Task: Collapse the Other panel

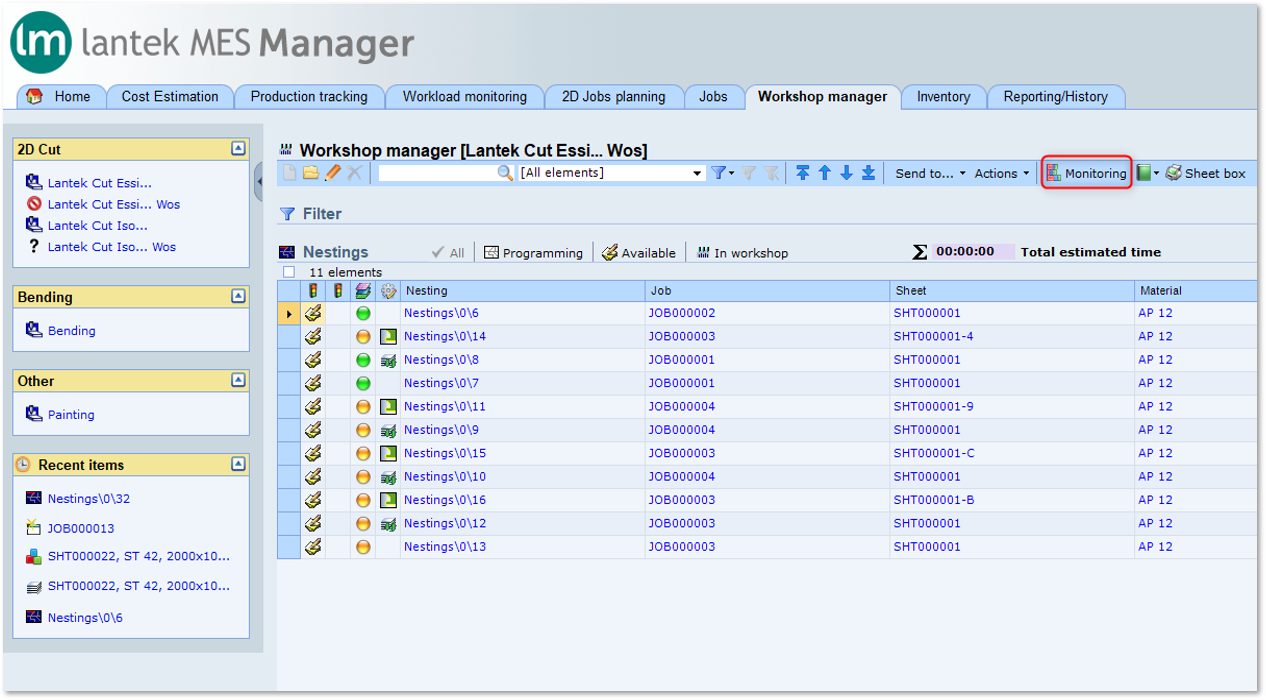Action: coord(238,380)
